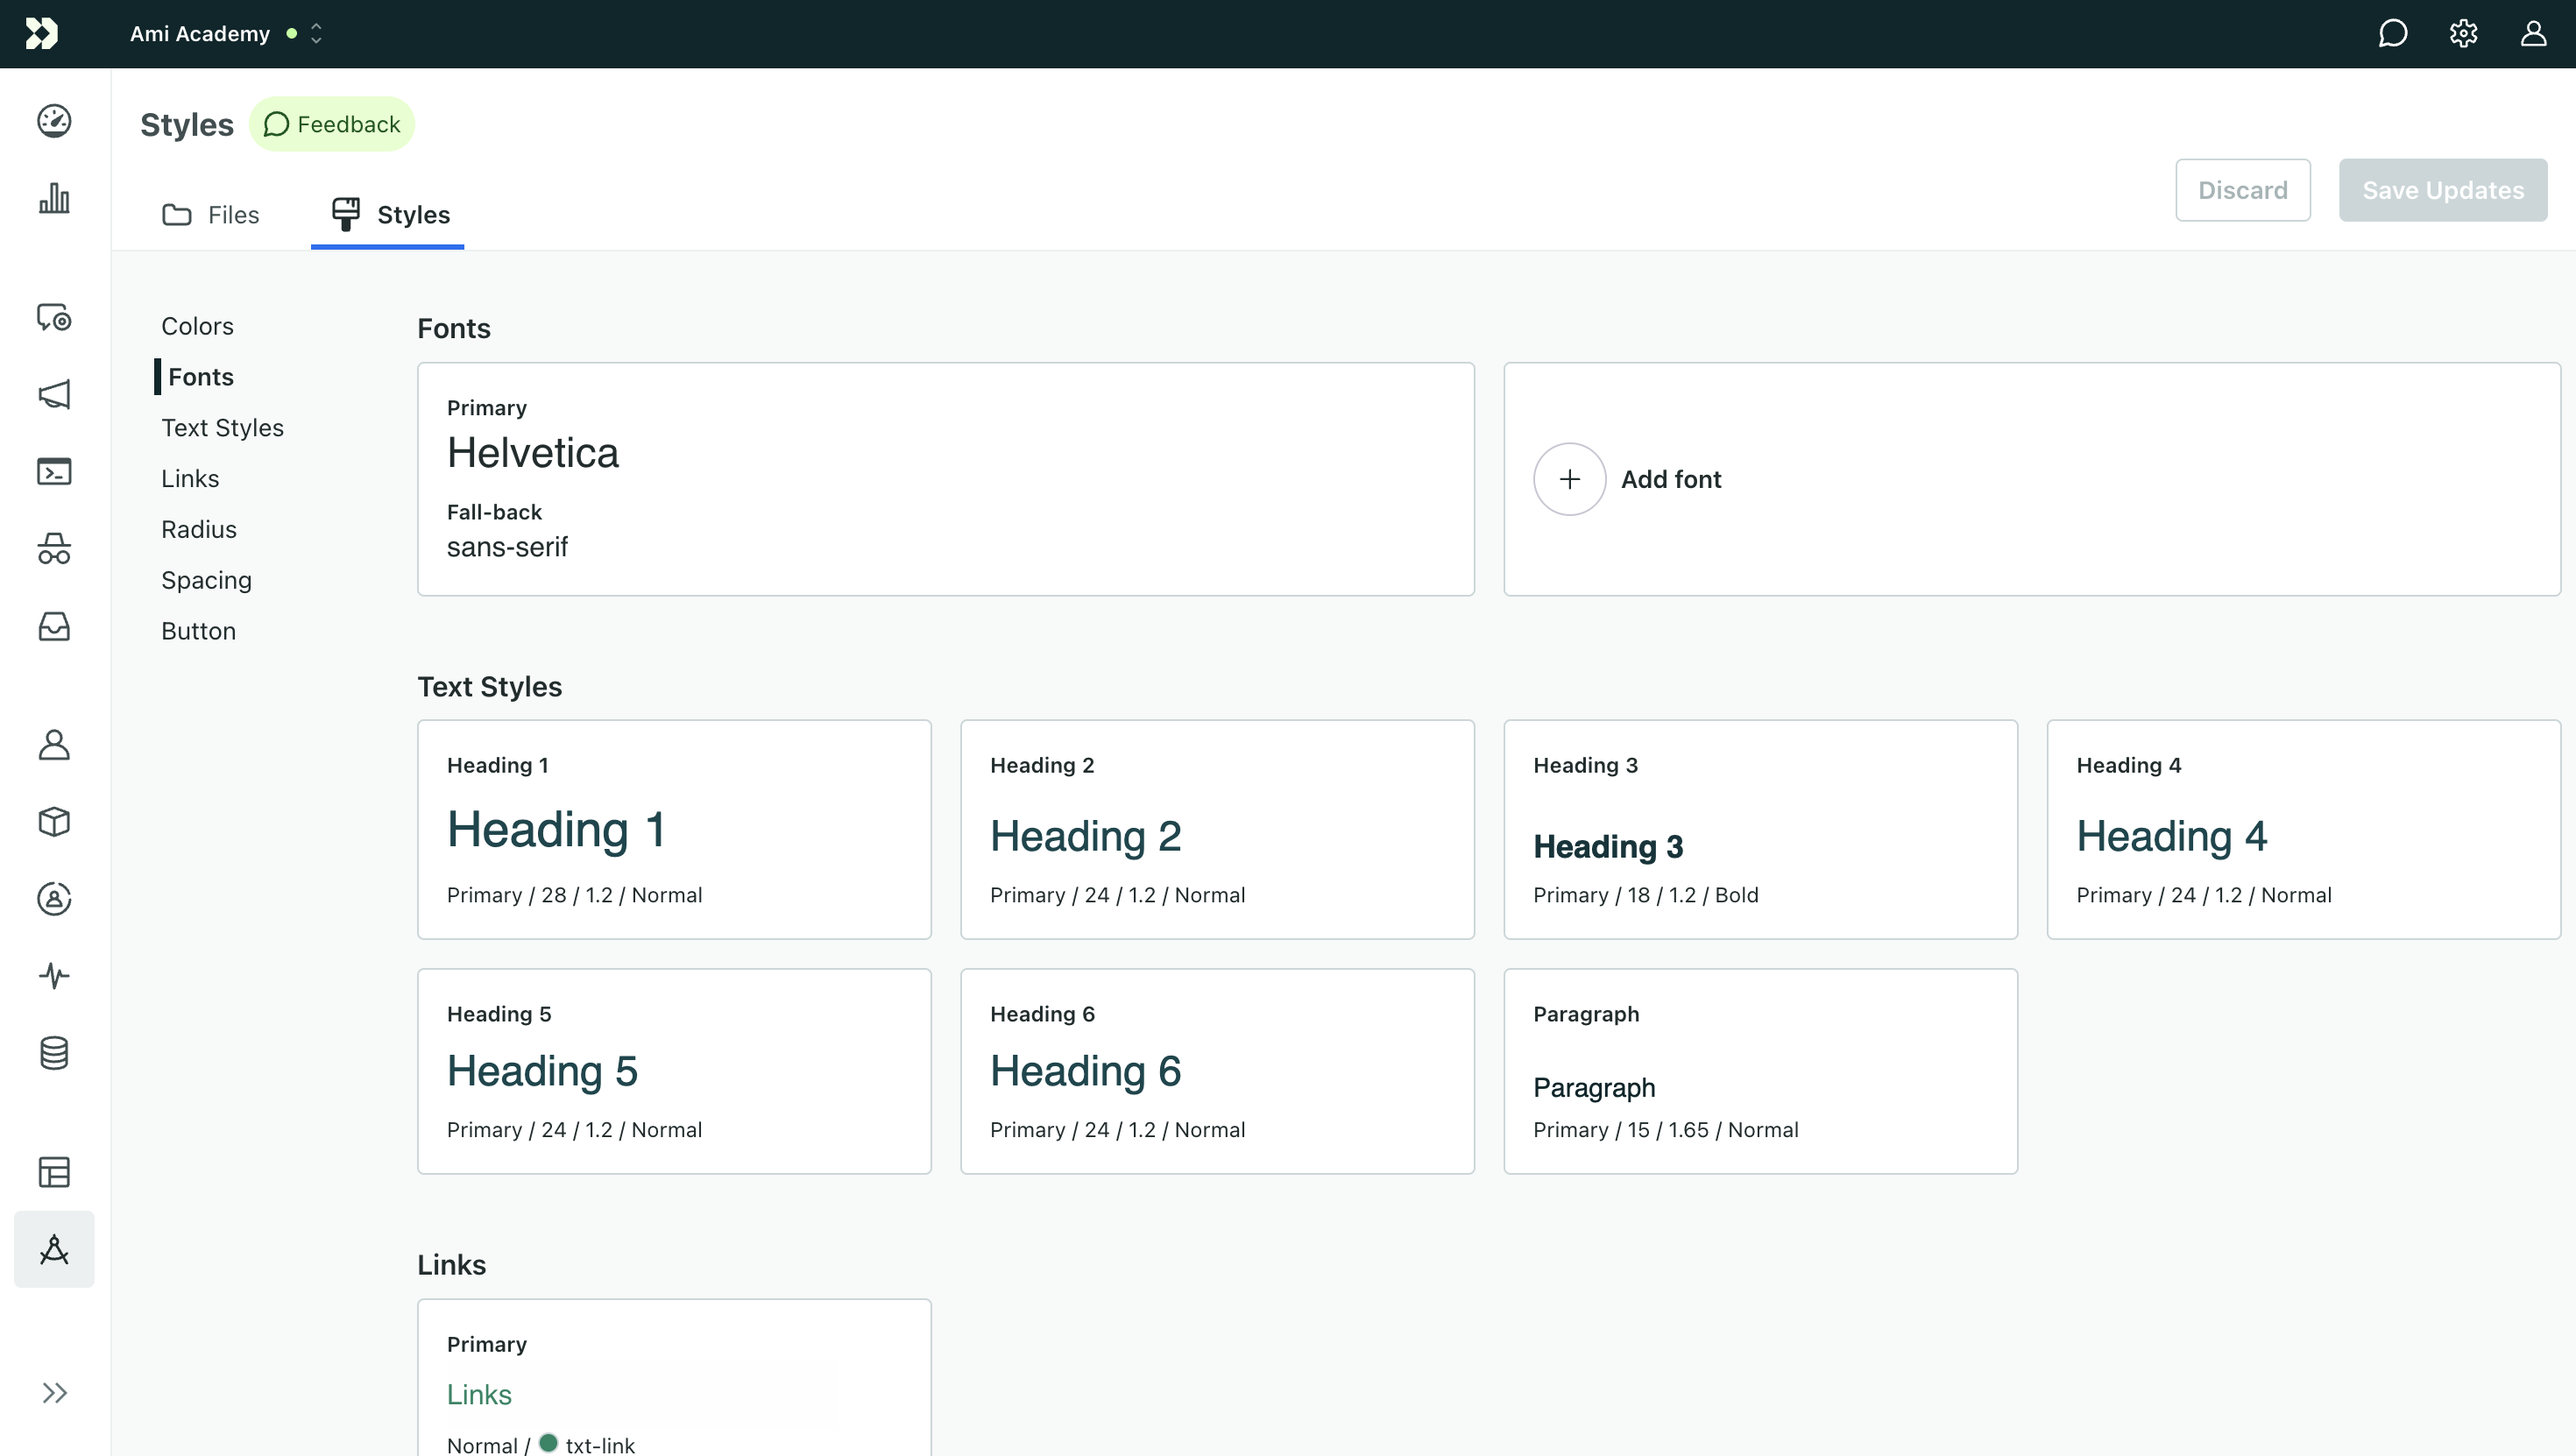Viewport: 2576px width, 1456px height.
Task: Click the Save Updates button
Action: [2443, 190]
